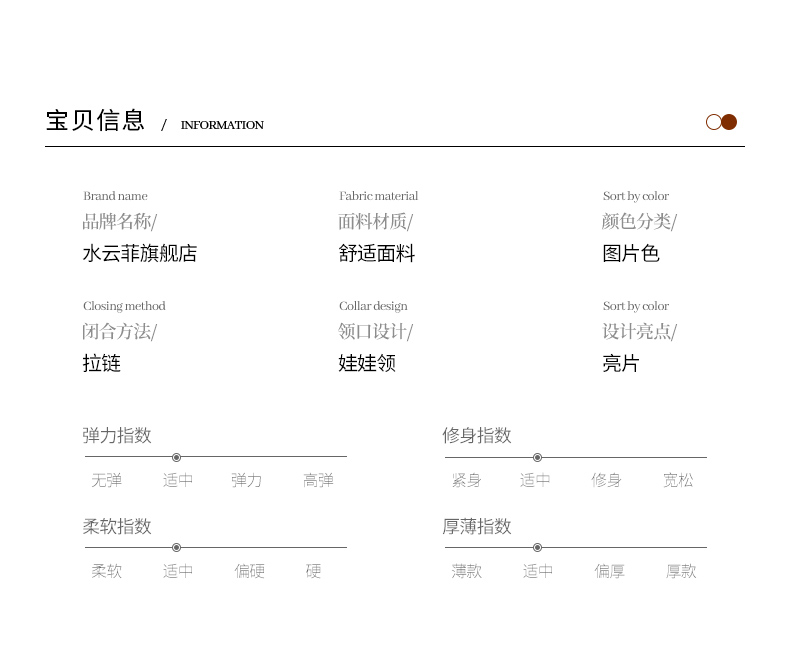Click the color value 图片色

(631, 253)
